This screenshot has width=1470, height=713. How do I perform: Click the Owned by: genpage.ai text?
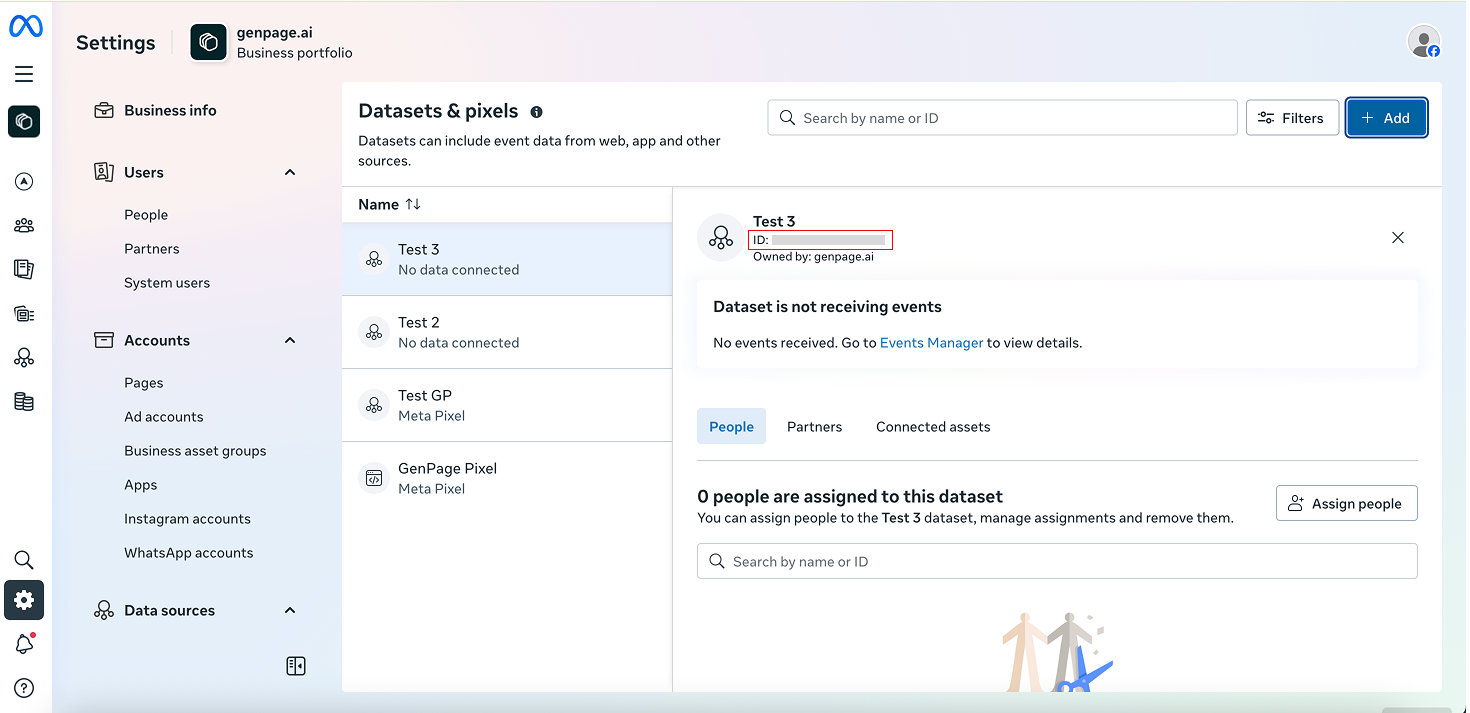813,256
